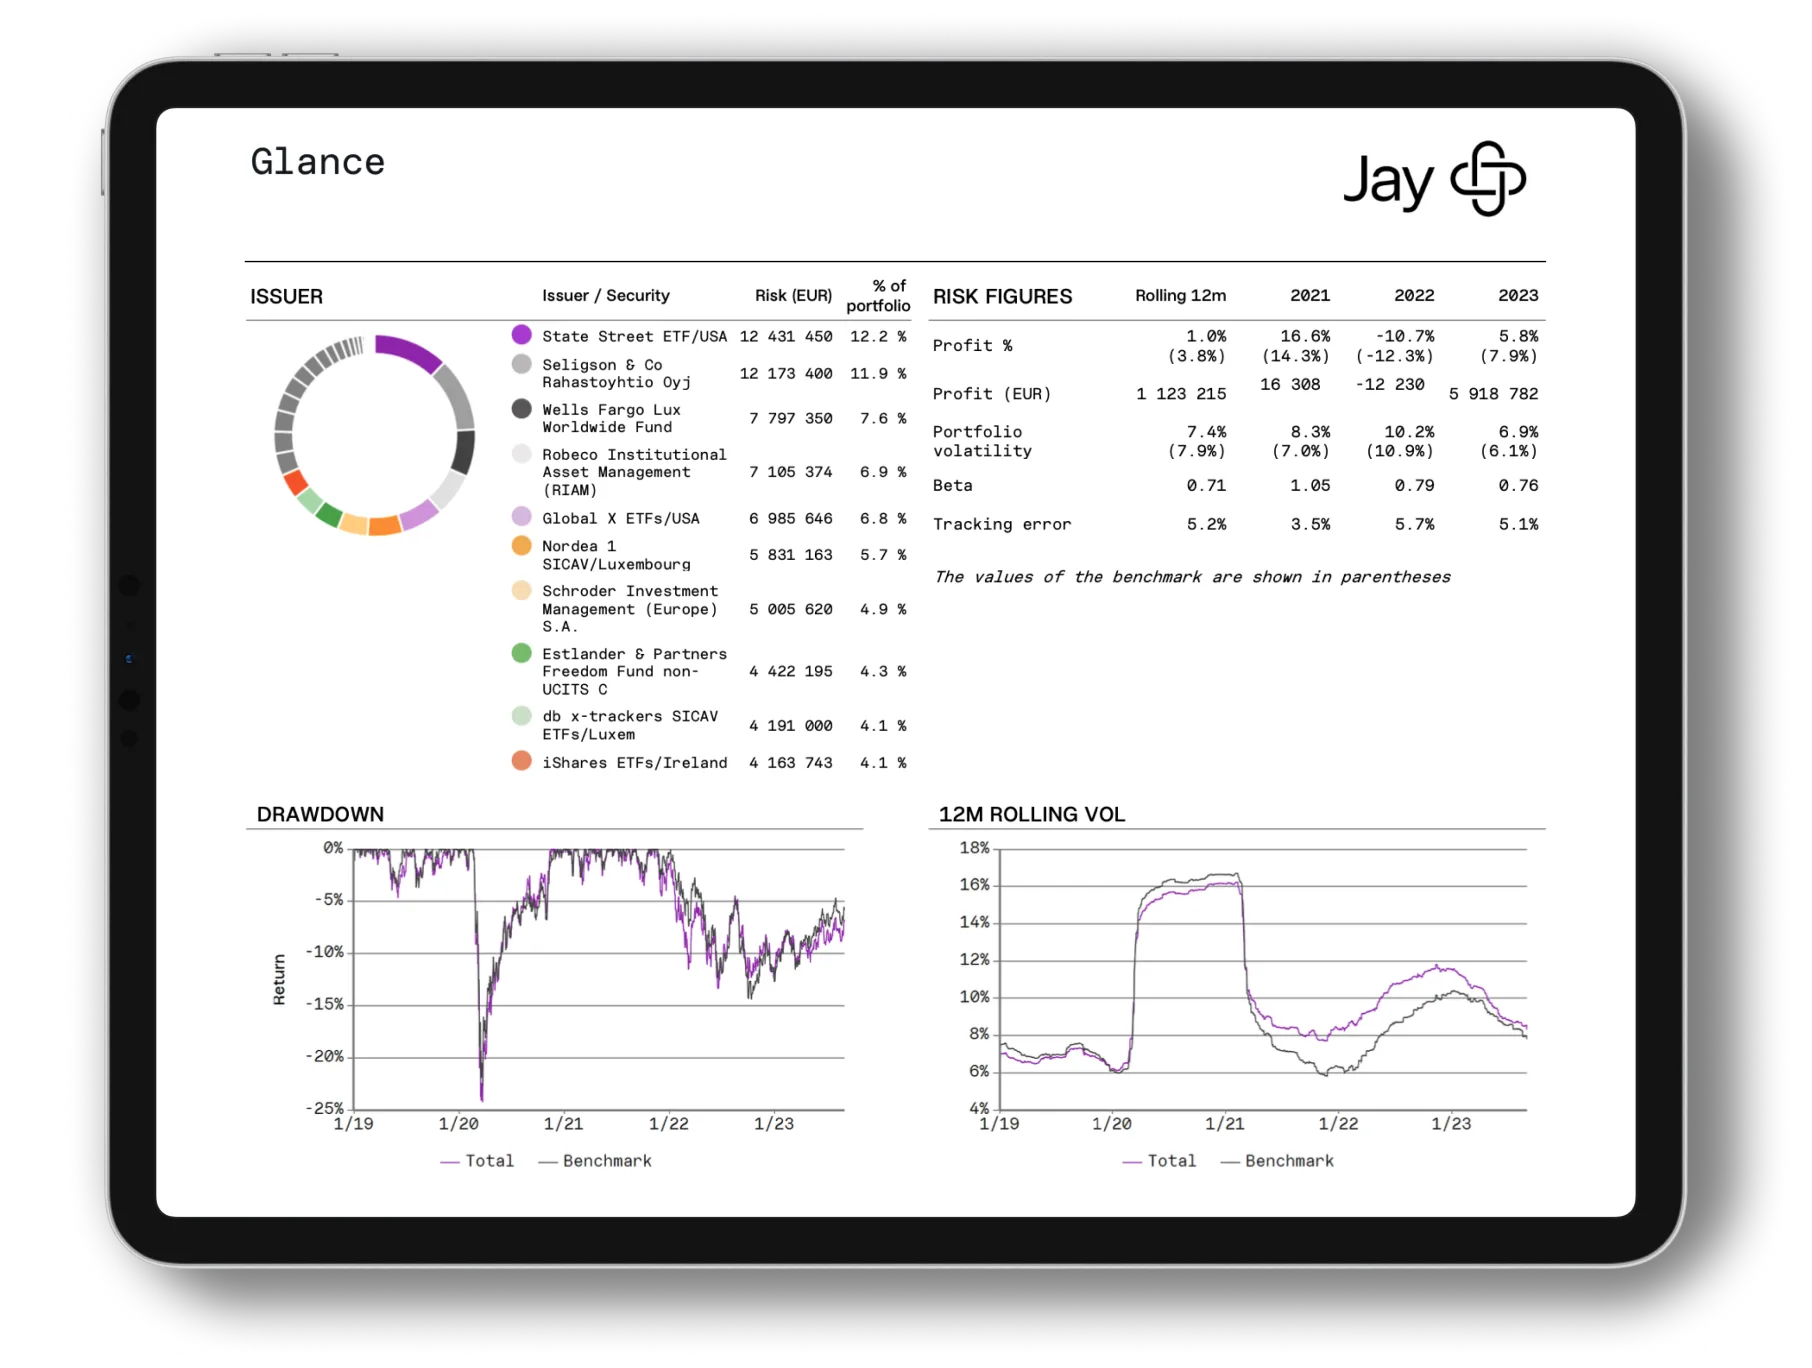Select the red-orange iShares ETFs/Ireland swatch
1812x1368 pixels.
(521, 762)
